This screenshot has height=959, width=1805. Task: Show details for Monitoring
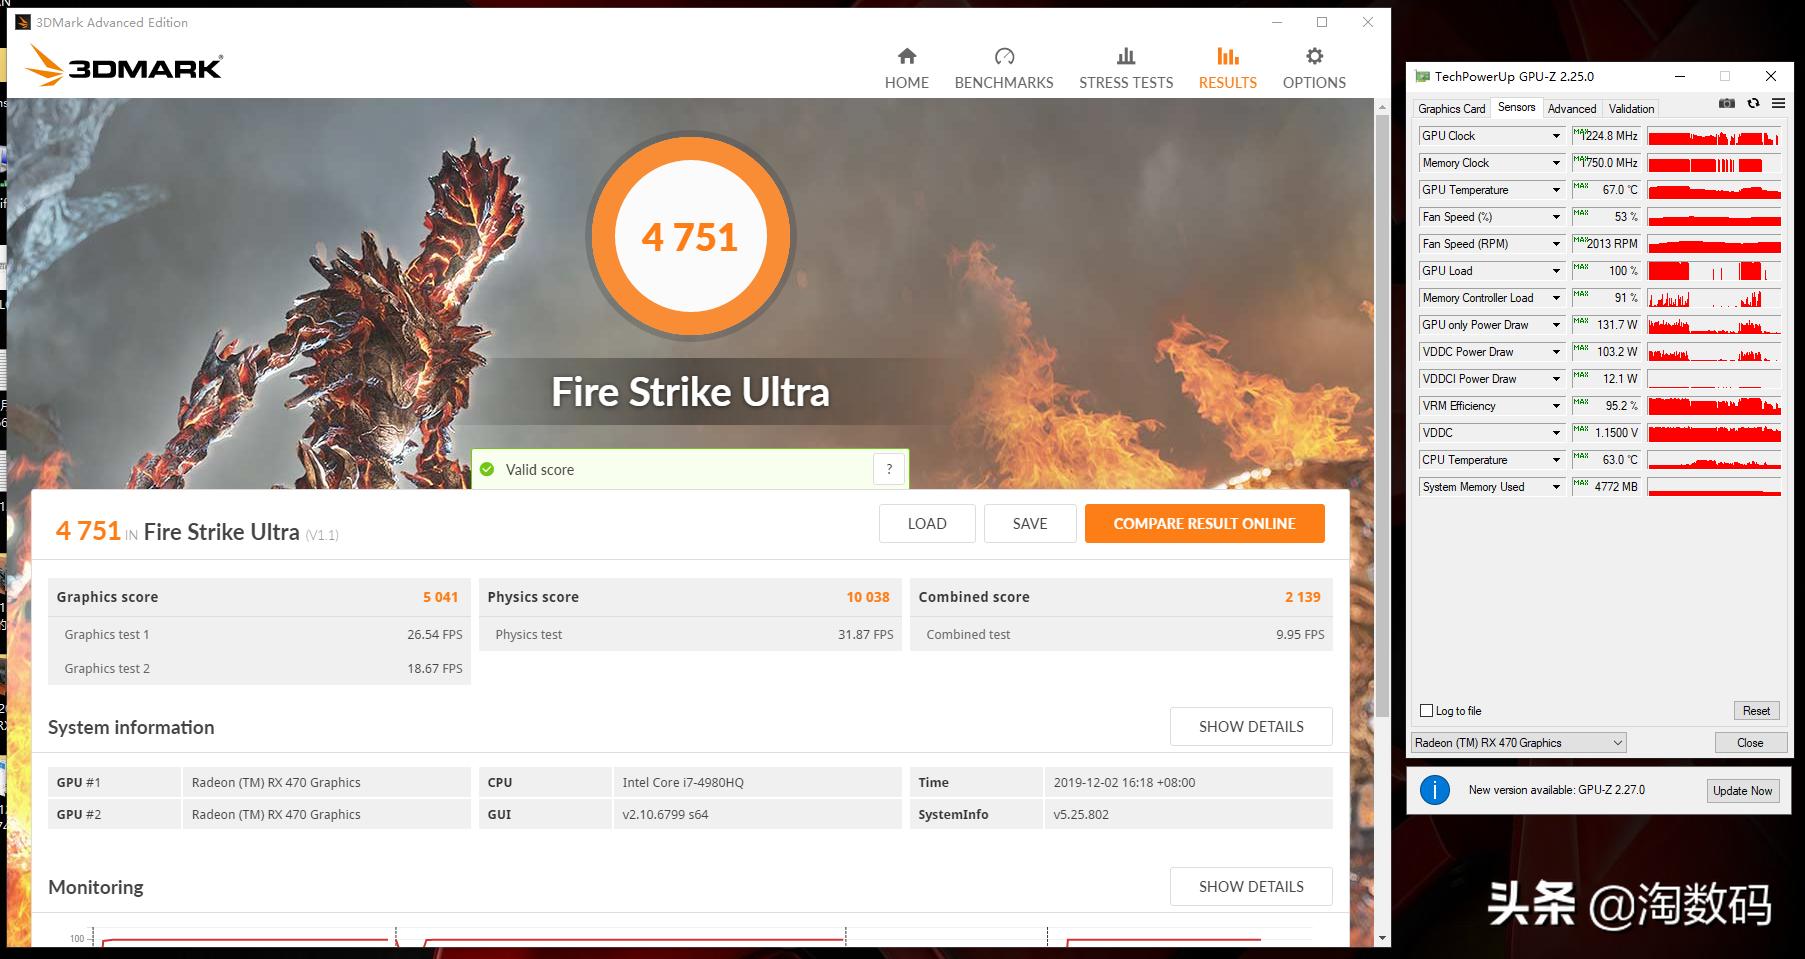pyautogui.click(x=1251, y=887)
